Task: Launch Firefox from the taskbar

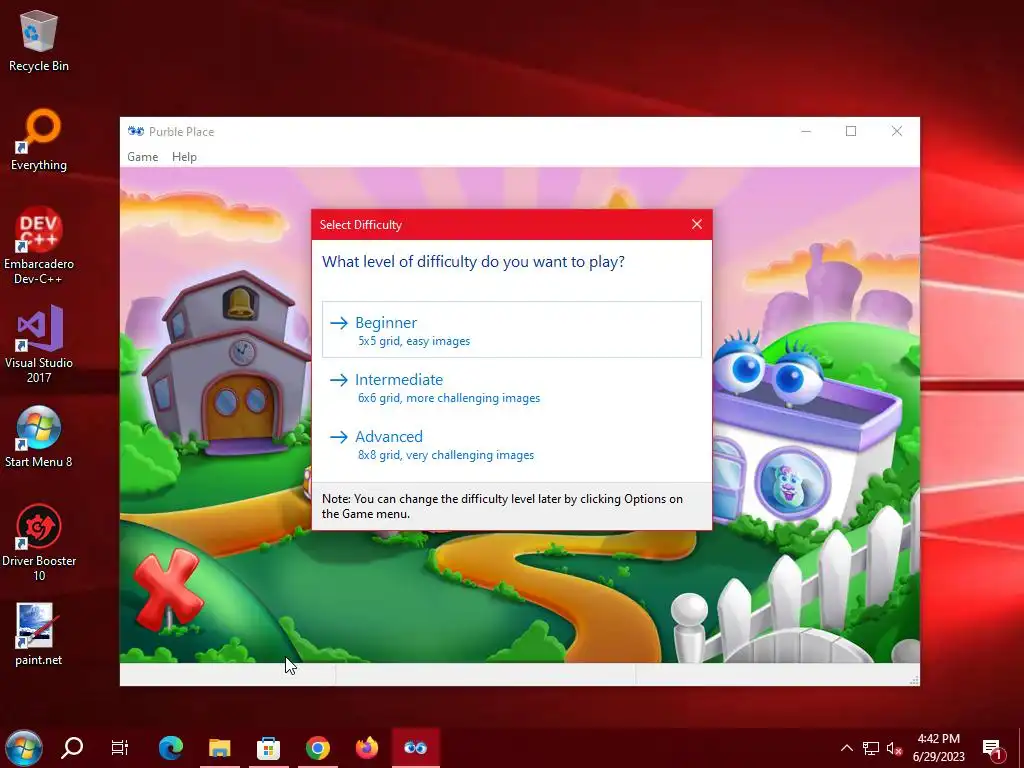Action: click(367, 748)
